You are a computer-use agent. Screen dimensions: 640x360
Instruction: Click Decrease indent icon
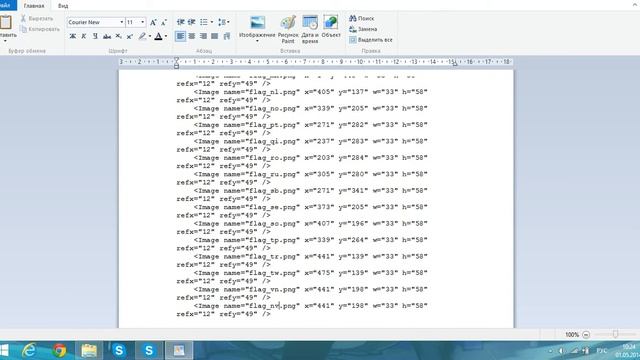click(x=180, y=22)
